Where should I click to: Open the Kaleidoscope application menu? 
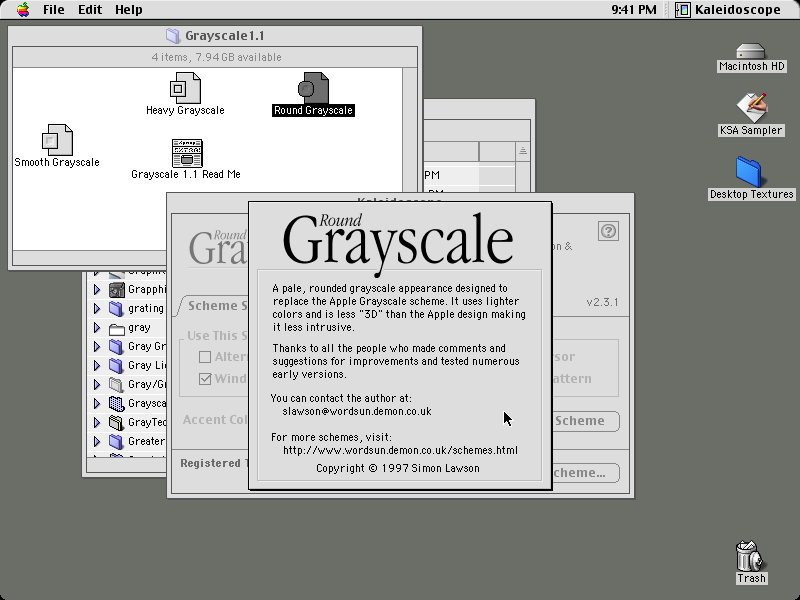click(728, 10)
